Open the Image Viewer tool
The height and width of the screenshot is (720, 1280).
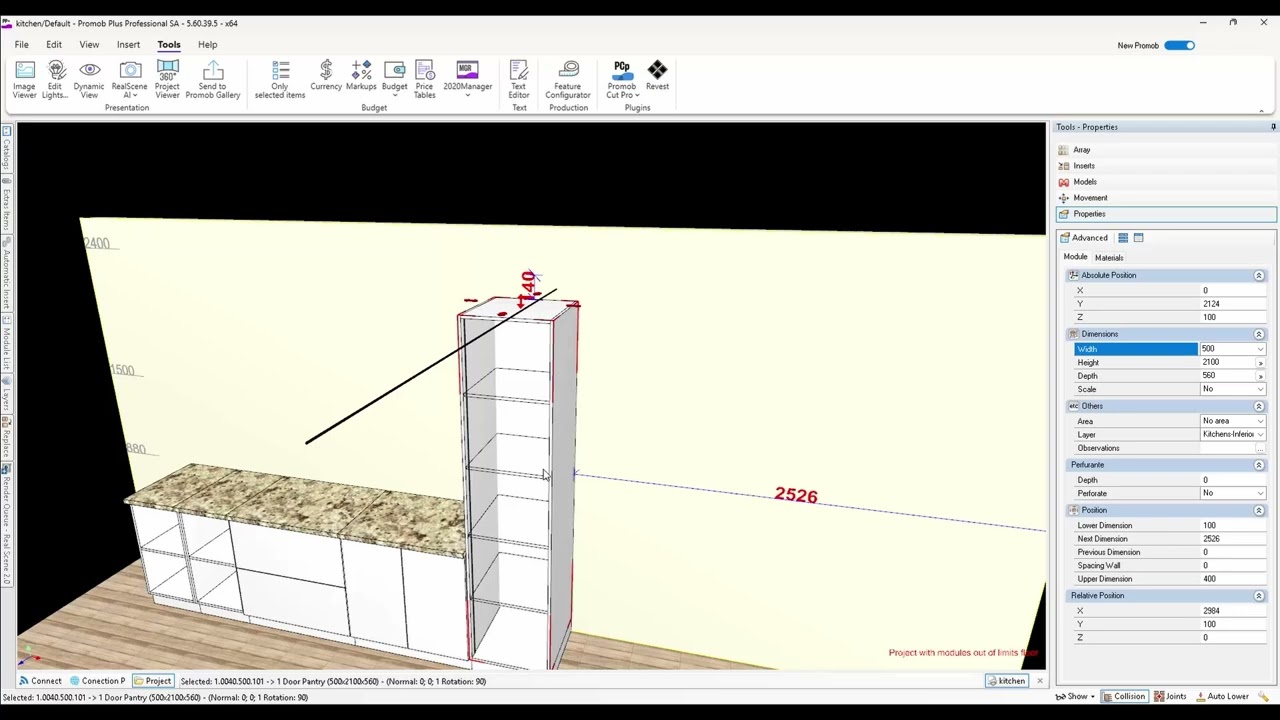click(x=24, y=79)
